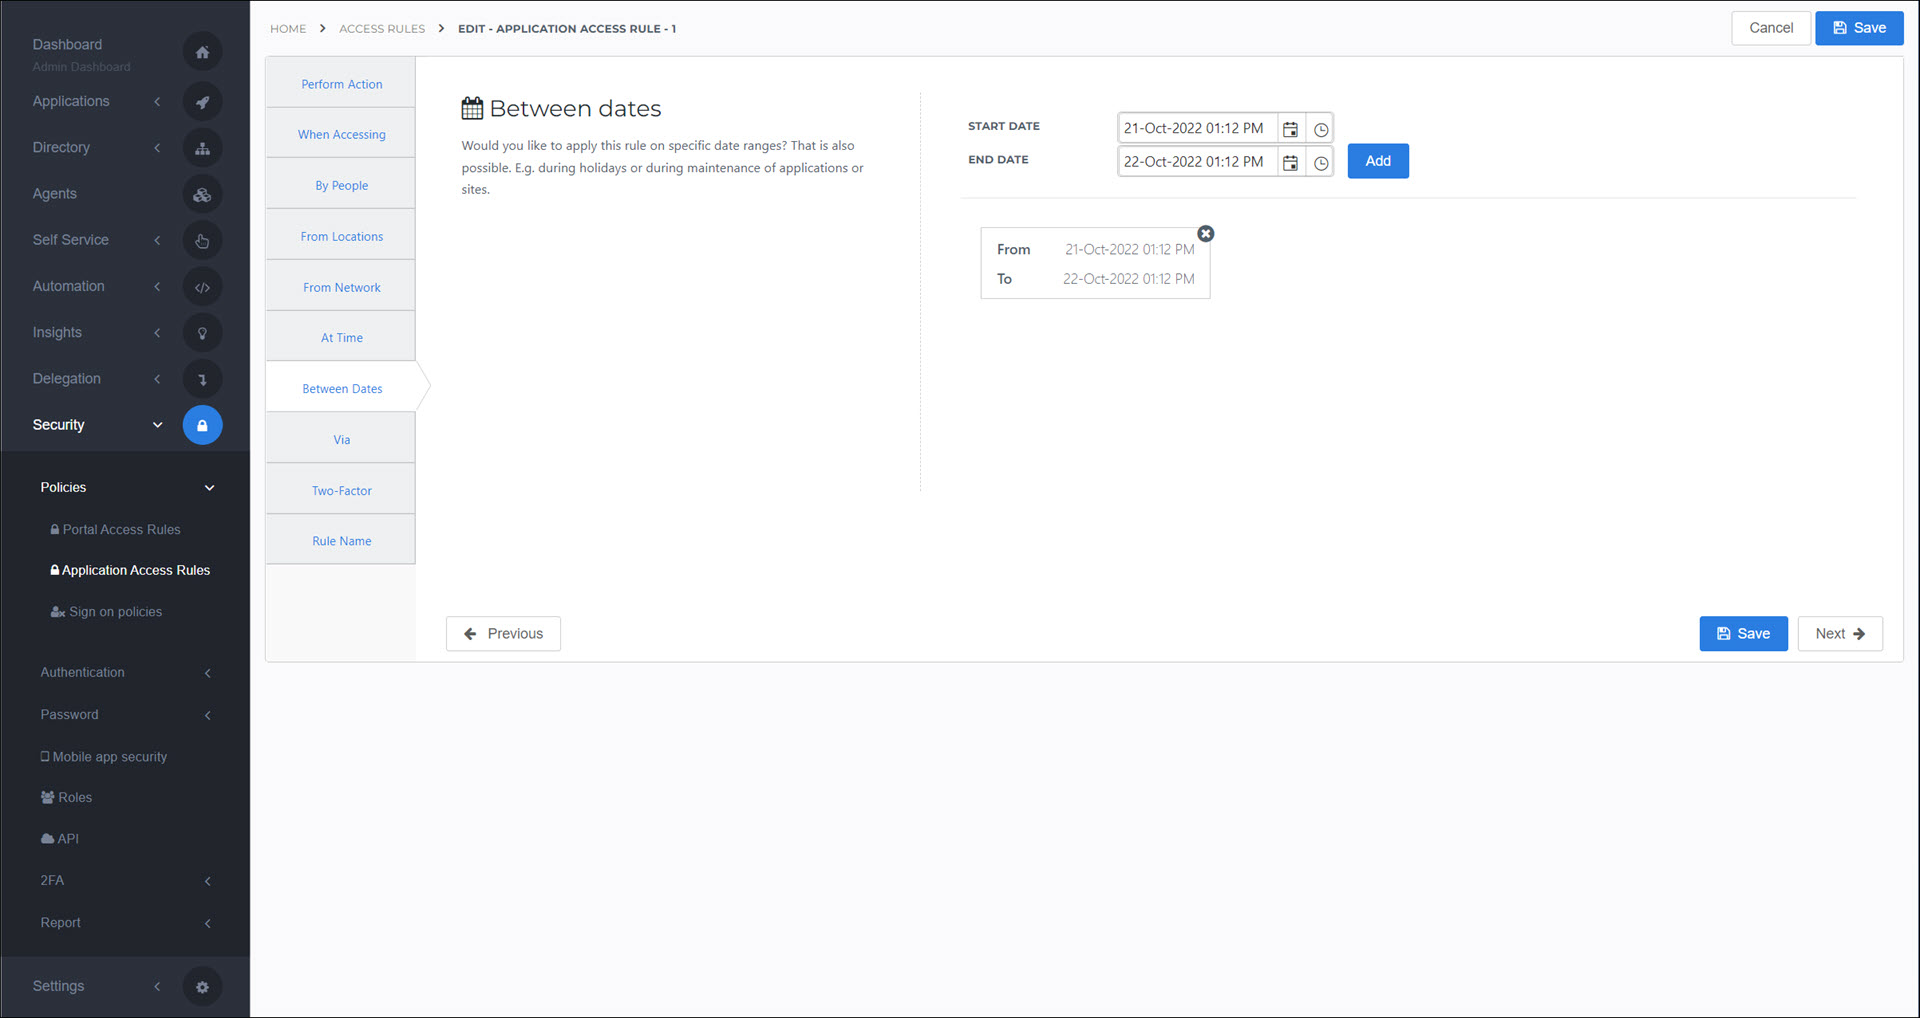Click the Settings gear icon

pos(202,987)
